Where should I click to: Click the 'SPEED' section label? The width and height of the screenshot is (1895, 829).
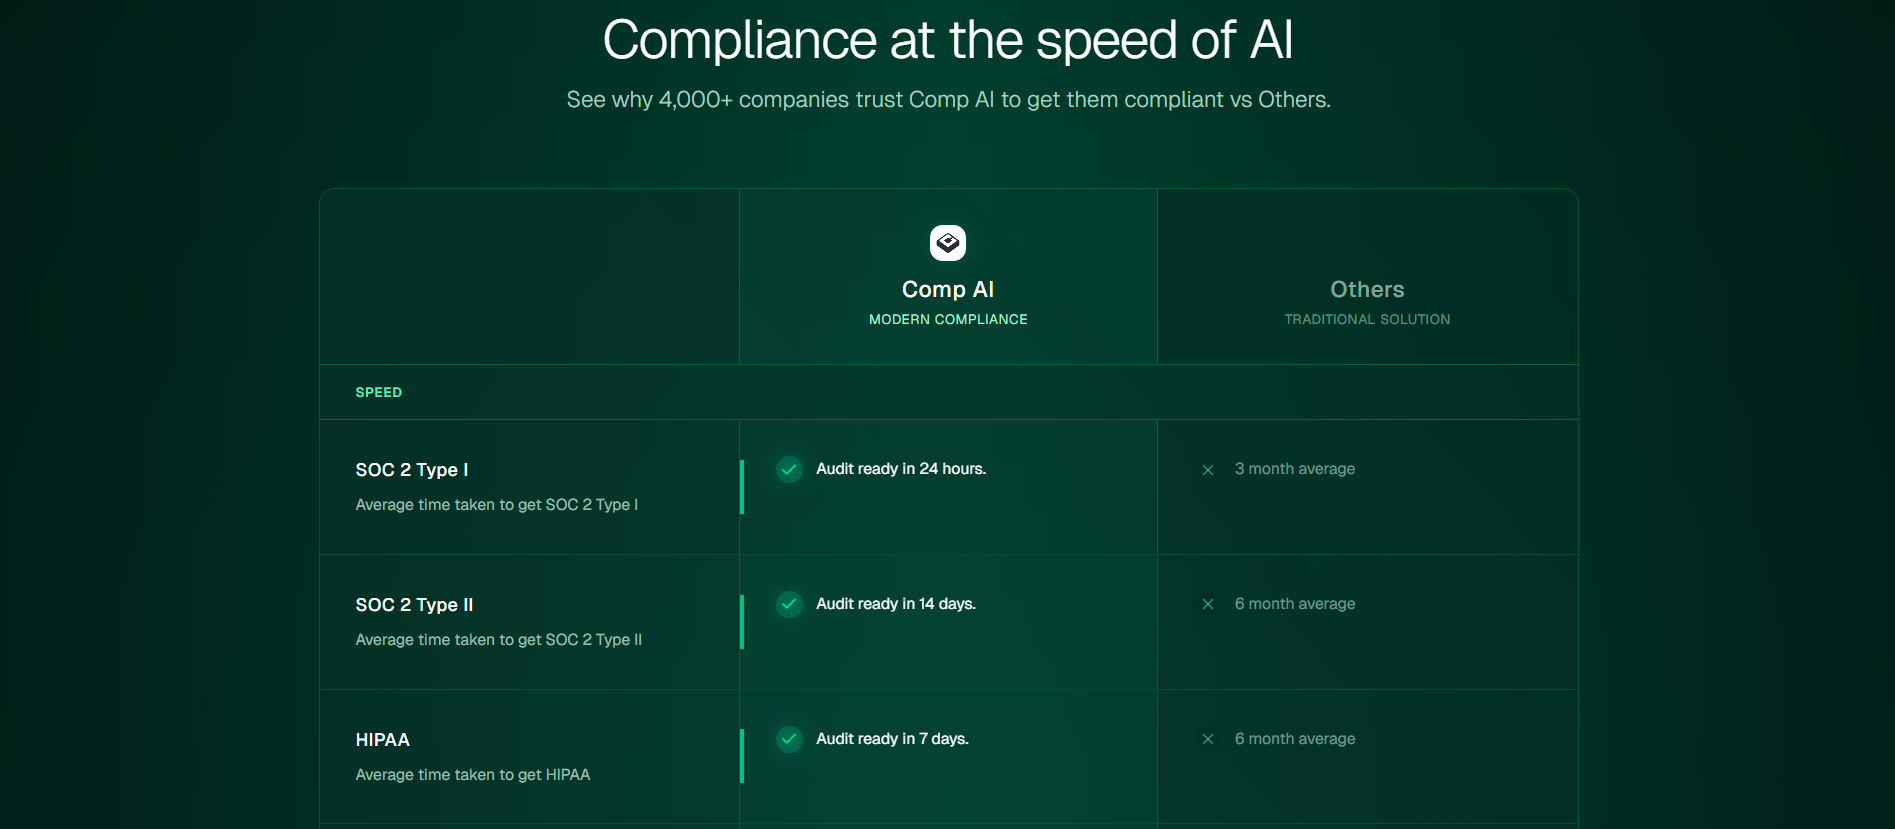[379, 392]
